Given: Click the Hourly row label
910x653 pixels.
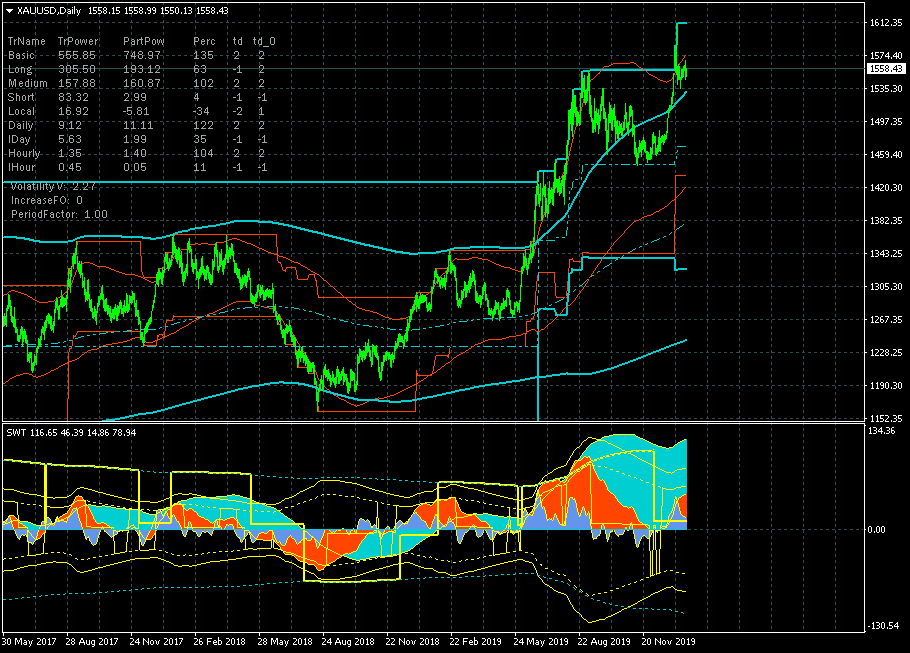Looking at the screenshot, I should (24, 153).
